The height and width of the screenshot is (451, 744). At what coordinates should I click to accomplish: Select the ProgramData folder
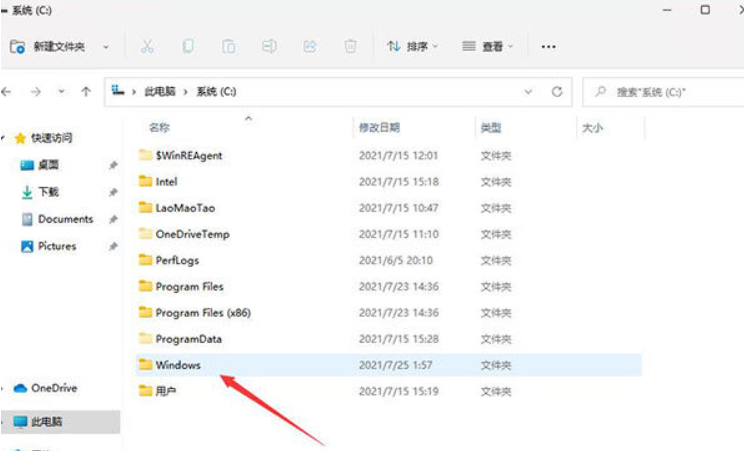(x=389, y=339)
